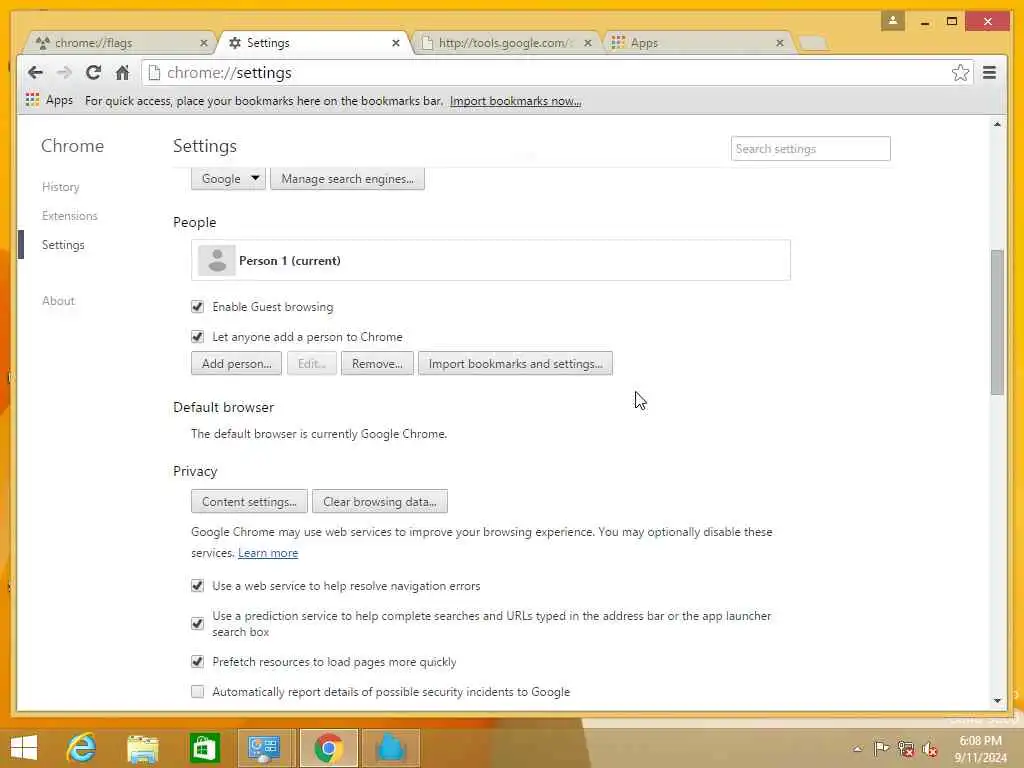Open Extensions in the sidebar
Image resolution: width=1024 pixels, height=768 pixels.
tap(70, 216)
